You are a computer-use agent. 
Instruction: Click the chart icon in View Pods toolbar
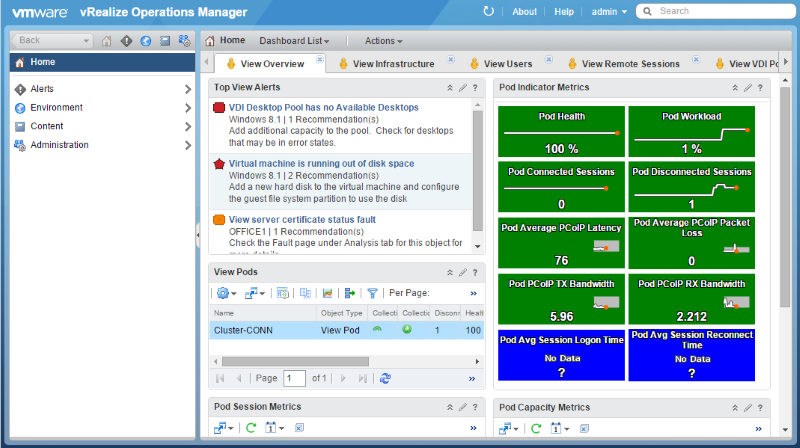tap(328, 293)
